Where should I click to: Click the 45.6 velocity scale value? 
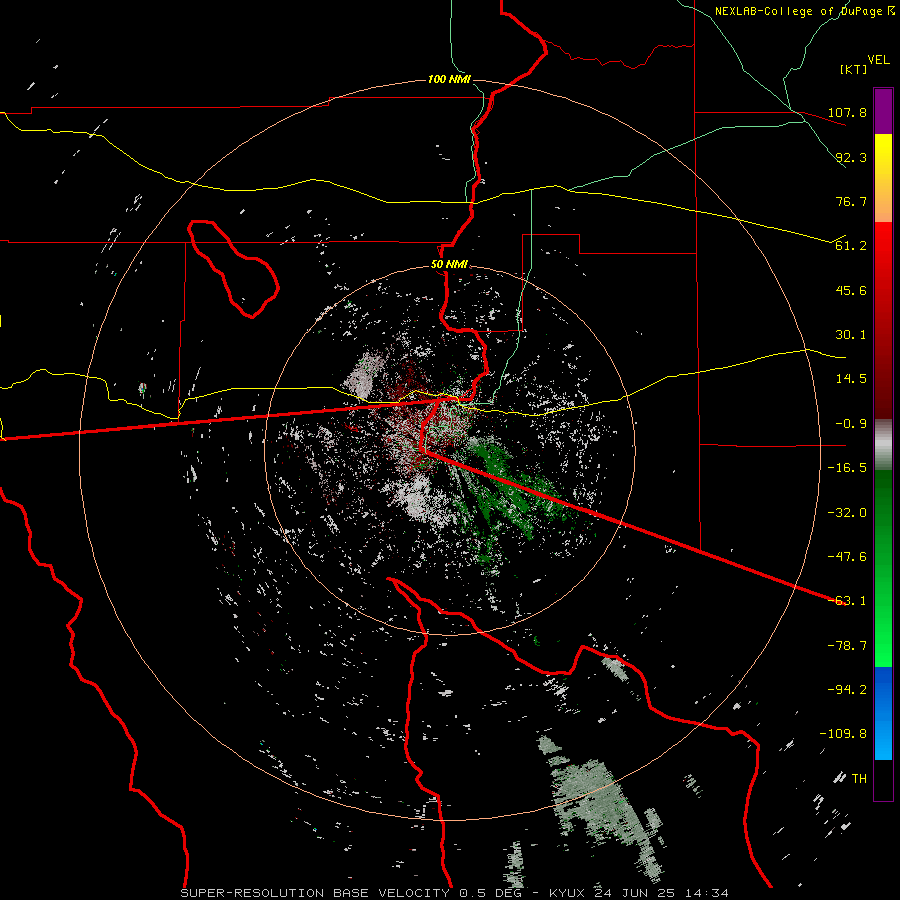click(x=851, y=290)
